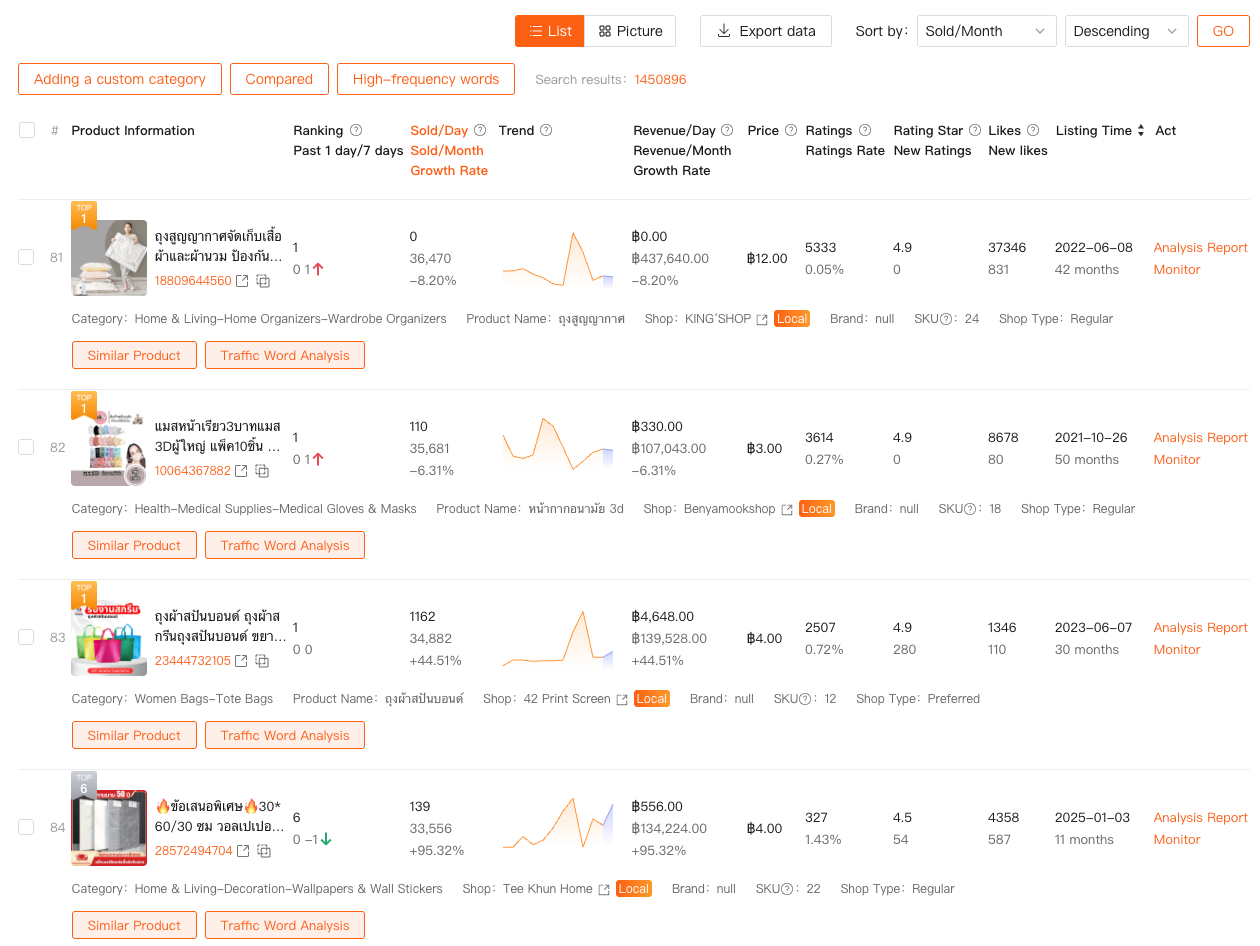Click sort arrows on Listing Time column
1260x946 pixels.
(1141, 131)
